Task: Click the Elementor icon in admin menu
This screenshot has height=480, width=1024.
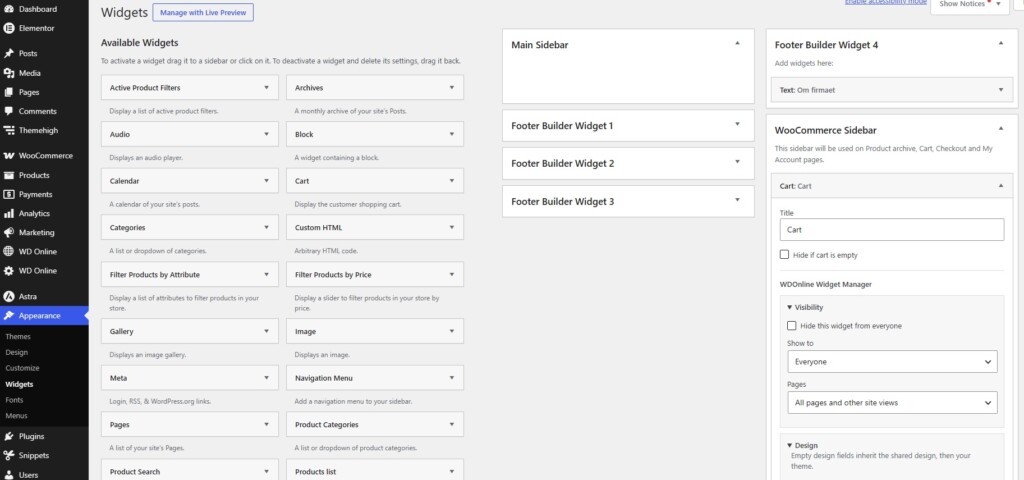Action: tap(9, 28)
